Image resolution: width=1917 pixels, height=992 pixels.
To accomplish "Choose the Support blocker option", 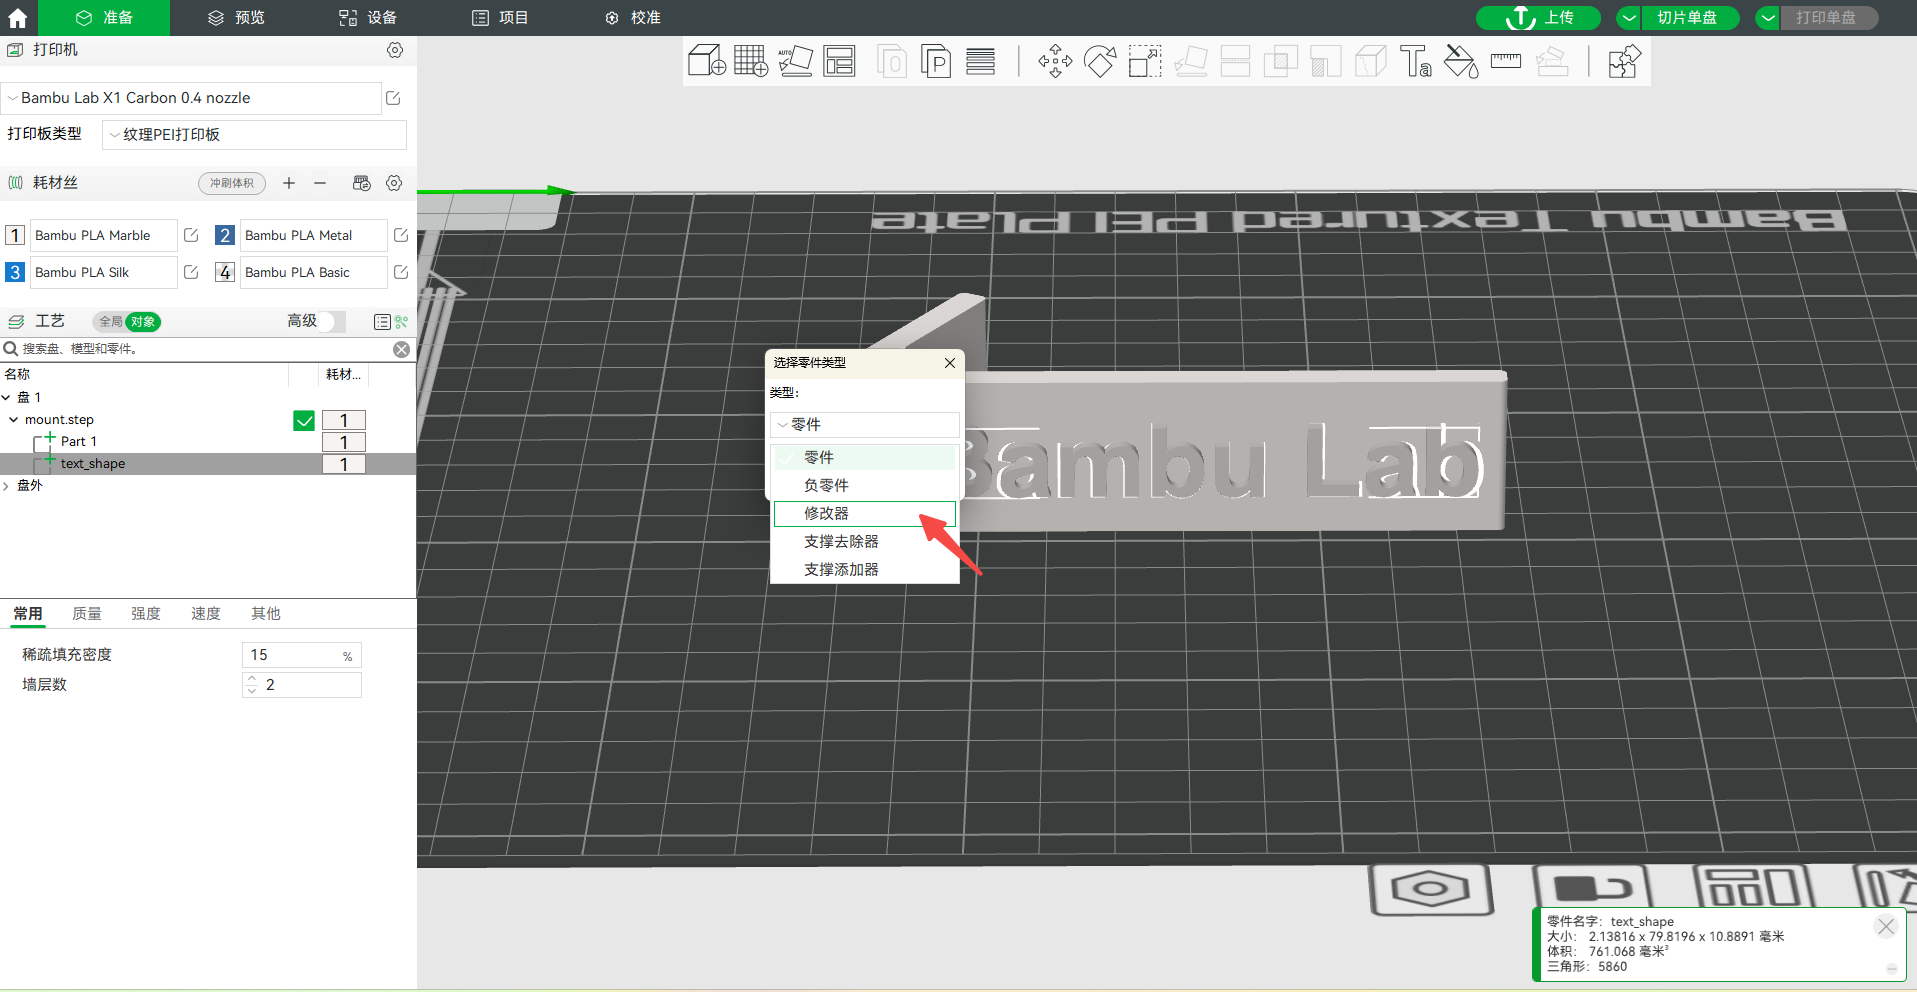I will (865, 542).
